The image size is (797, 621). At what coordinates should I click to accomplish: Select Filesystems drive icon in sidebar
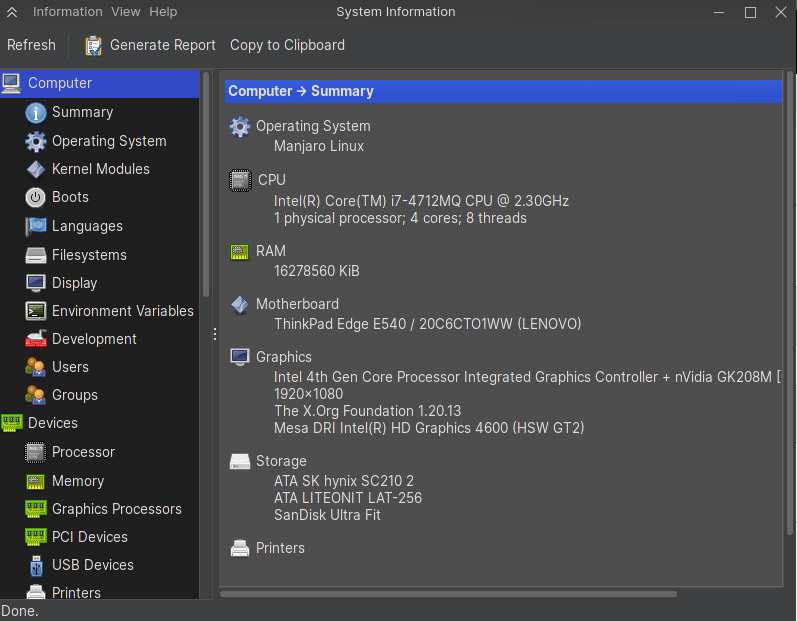pyautogui.click(x=36, y=255)
